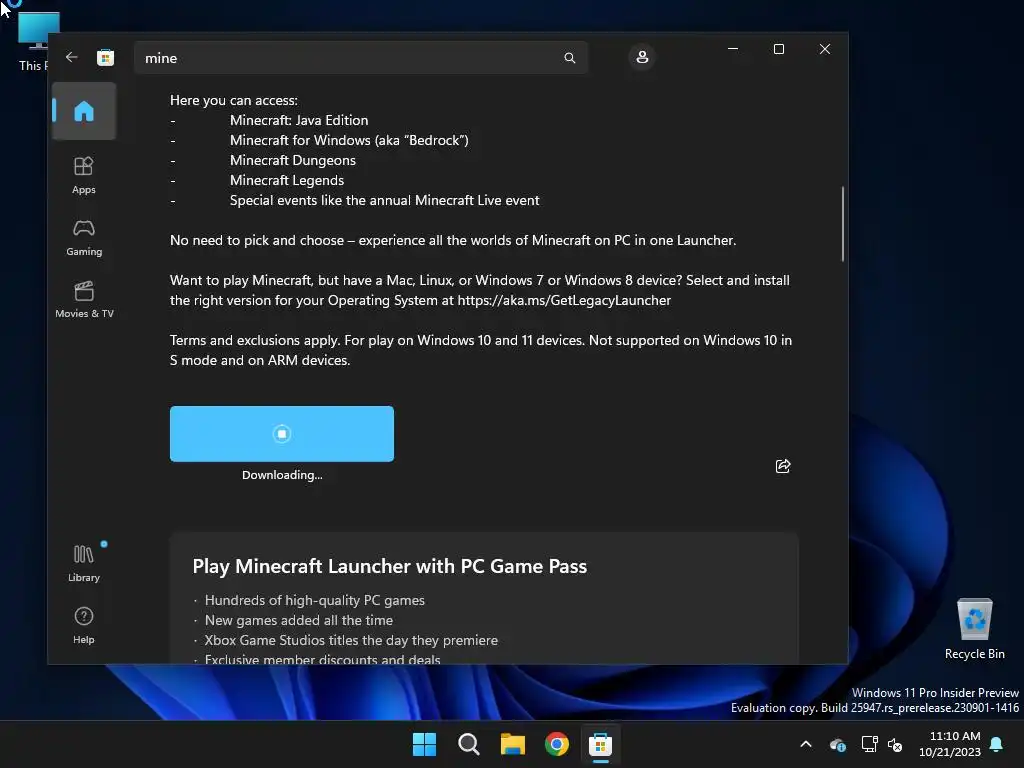Screen dimensions: 1024x768
Task: Click the 'Minecraft: Java Edition' line
Action: pyautogui.click(x=299, y=120)
